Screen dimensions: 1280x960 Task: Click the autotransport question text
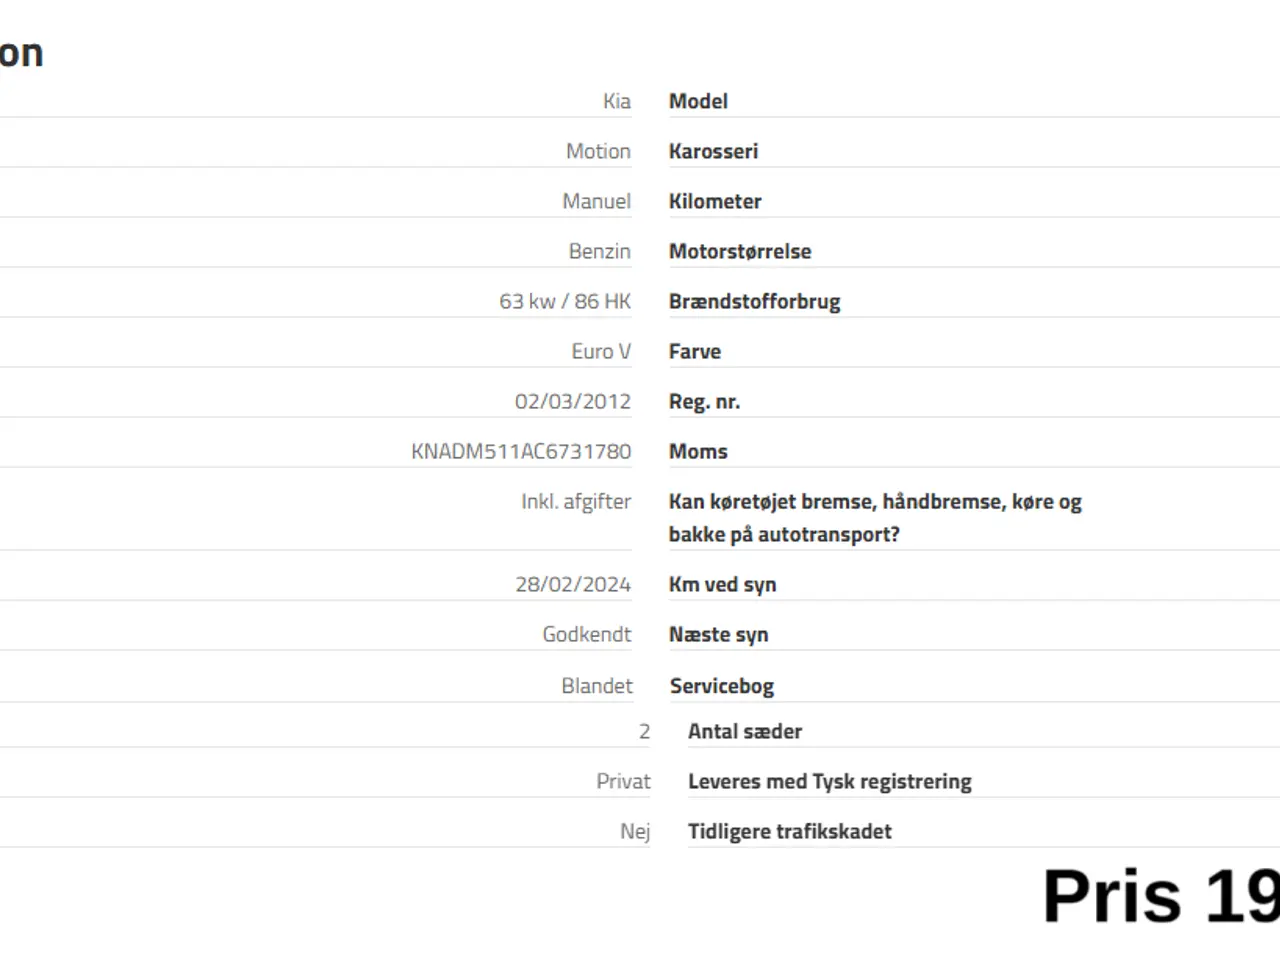[x=875, y=518]
